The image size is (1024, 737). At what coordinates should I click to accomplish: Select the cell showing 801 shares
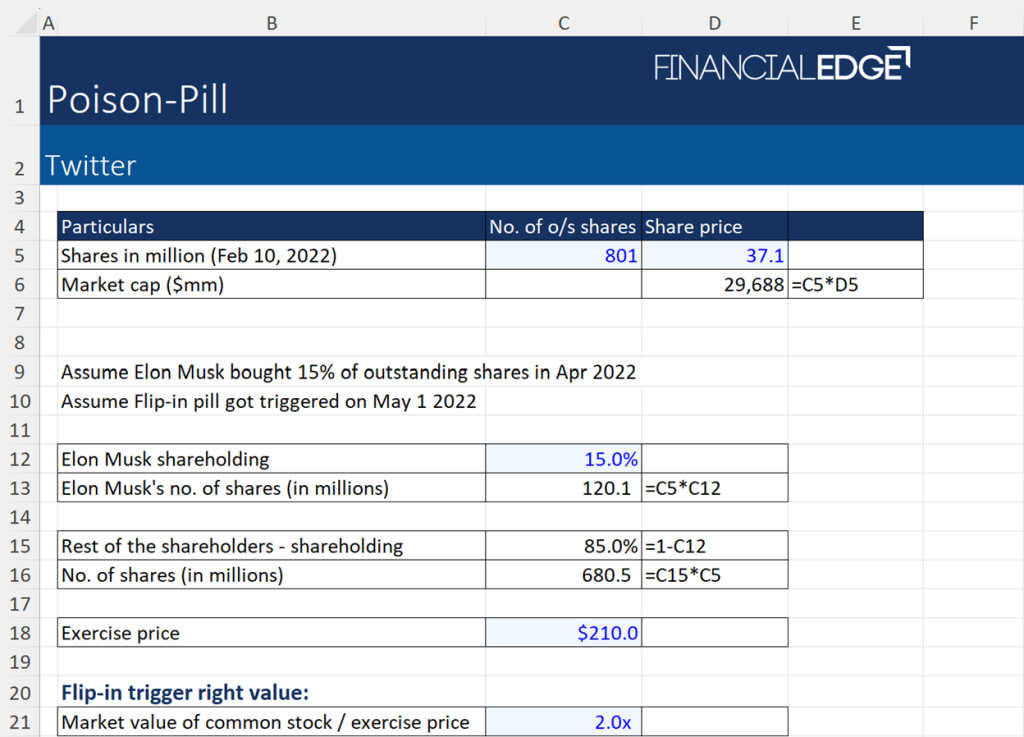tap(563, 255)
